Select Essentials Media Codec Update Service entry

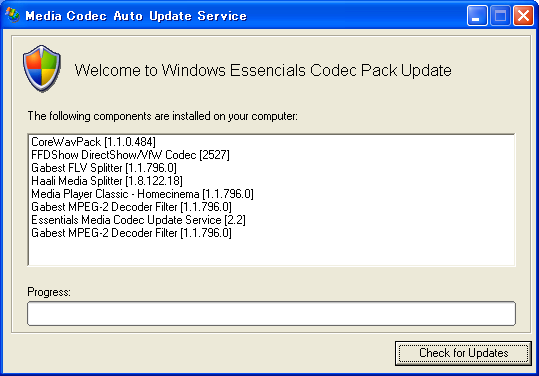138,220
